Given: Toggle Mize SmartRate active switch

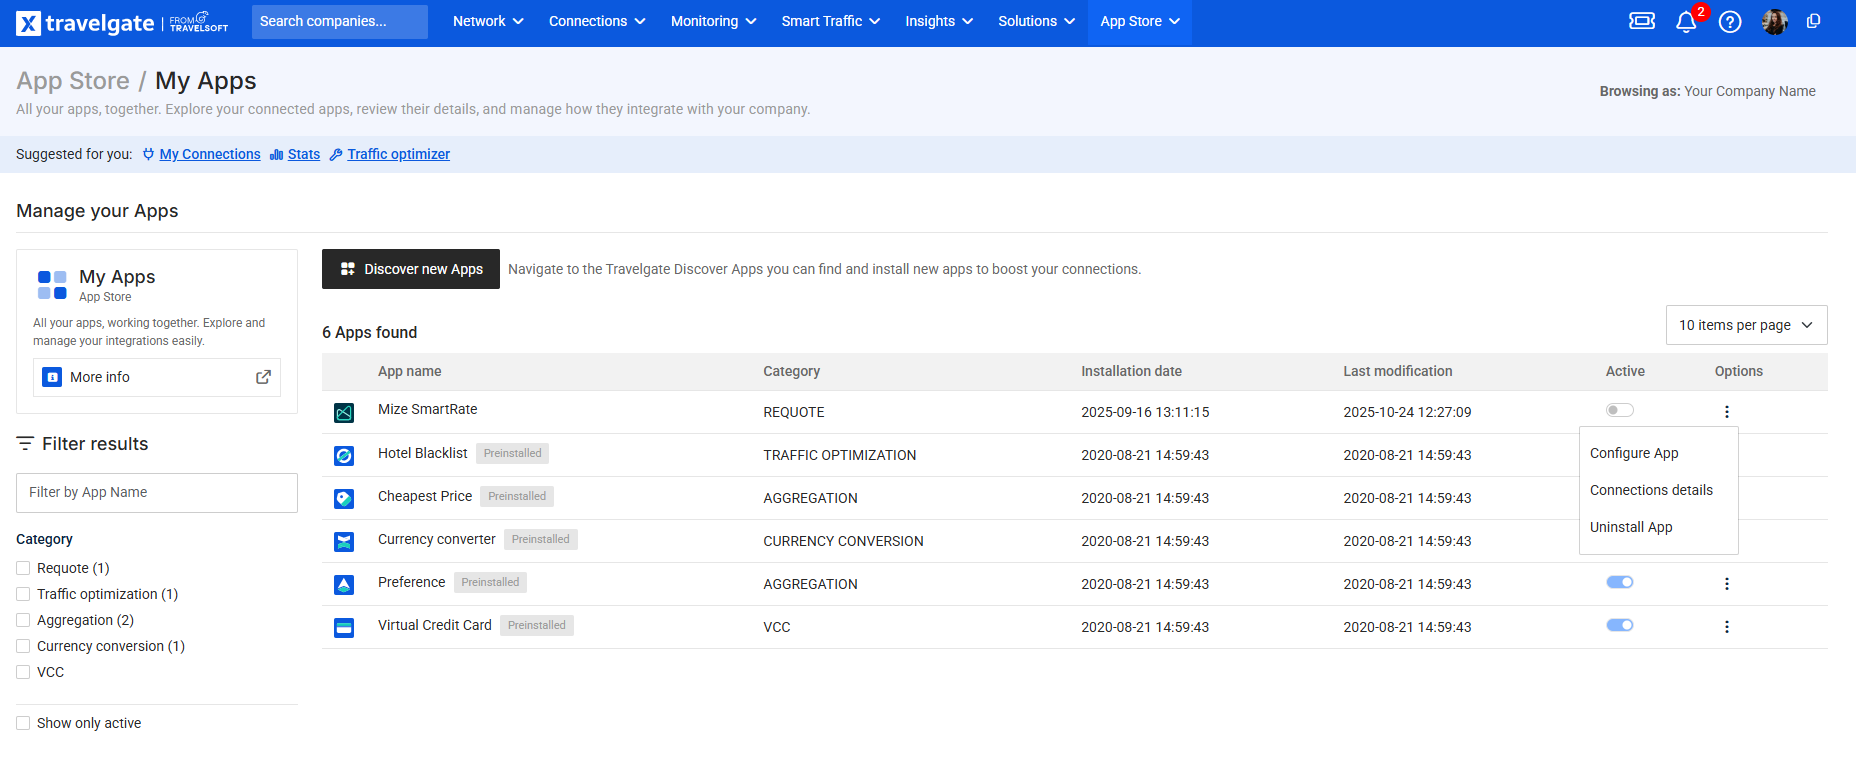Looking at the screenshot, I should 1619,410.
